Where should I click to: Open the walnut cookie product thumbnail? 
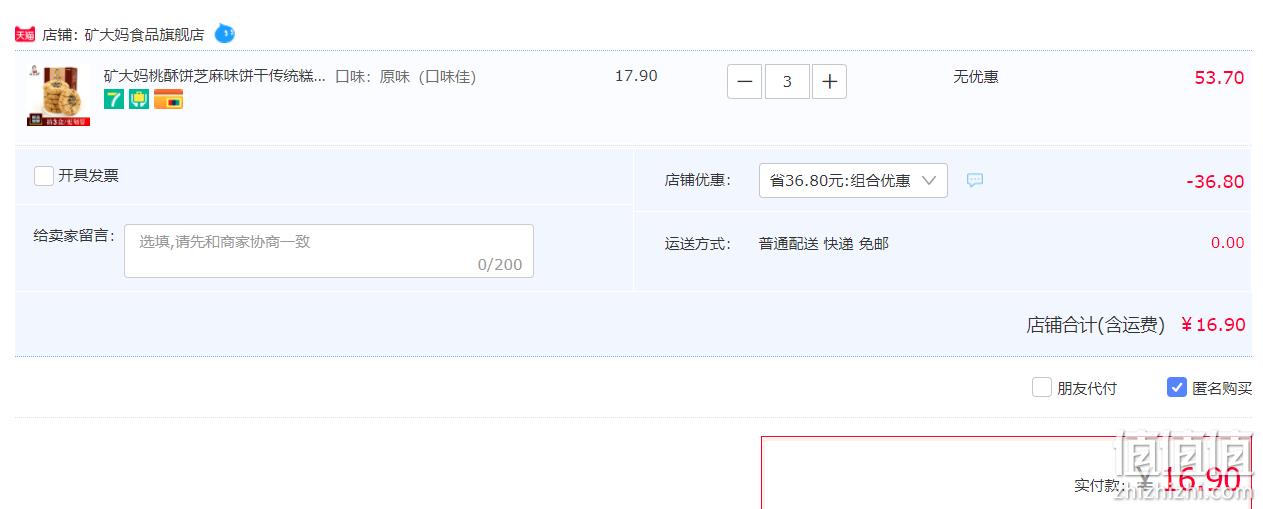58,96
